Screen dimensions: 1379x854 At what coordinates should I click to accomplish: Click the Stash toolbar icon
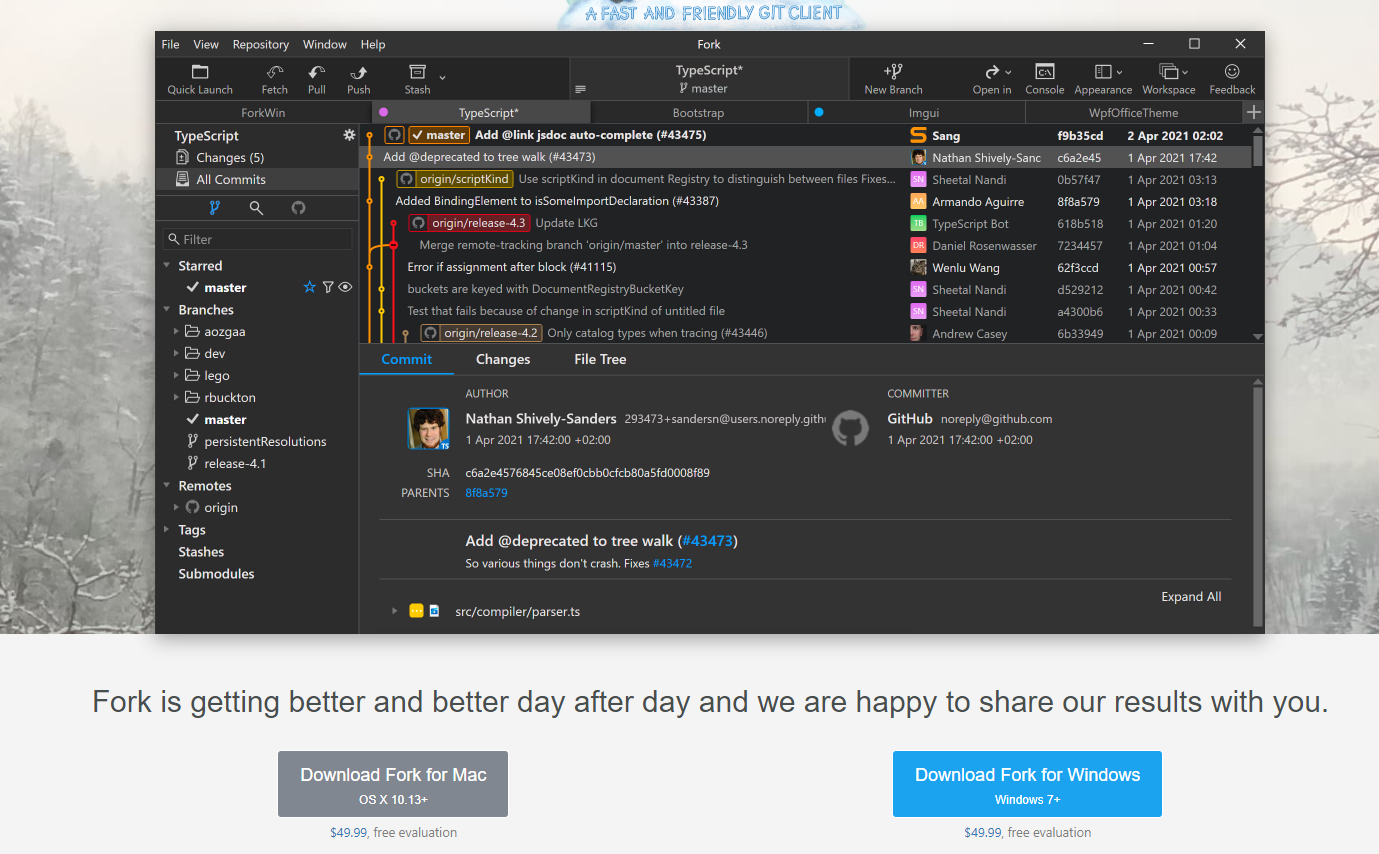[417, 72]
